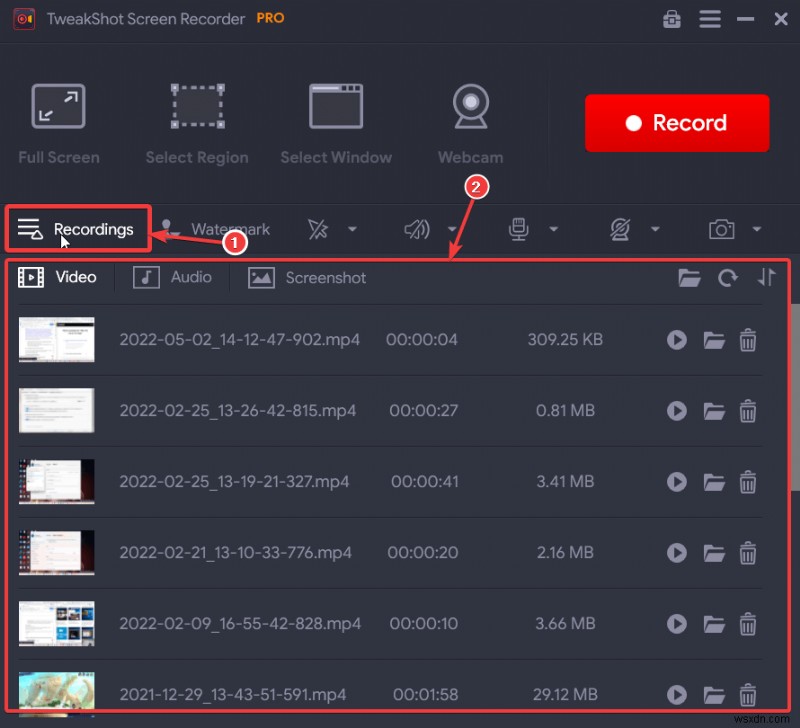Refresh the recordings list
Image resolution: width=800 pixels, height=728 pixels.
tap(728, 278)
